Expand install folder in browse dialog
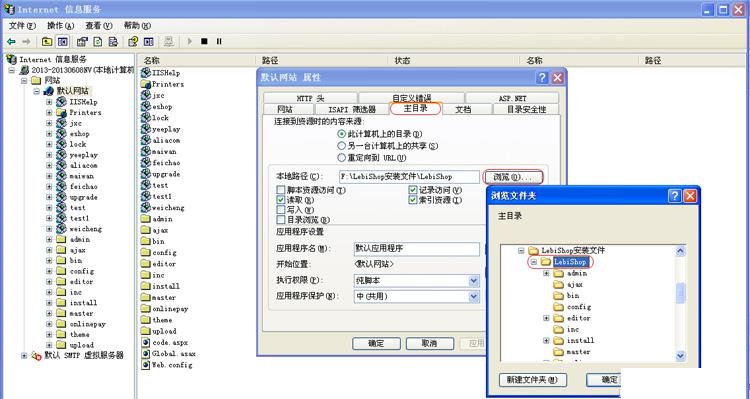 [546, 340]
